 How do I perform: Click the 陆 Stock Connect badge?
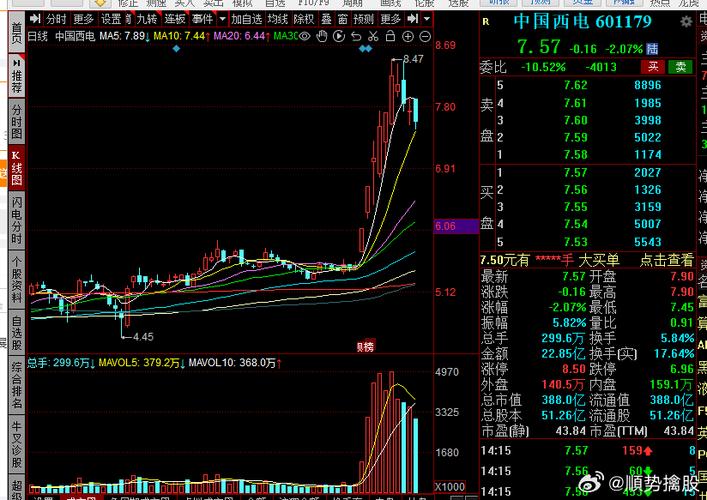[x=653, y=47]
